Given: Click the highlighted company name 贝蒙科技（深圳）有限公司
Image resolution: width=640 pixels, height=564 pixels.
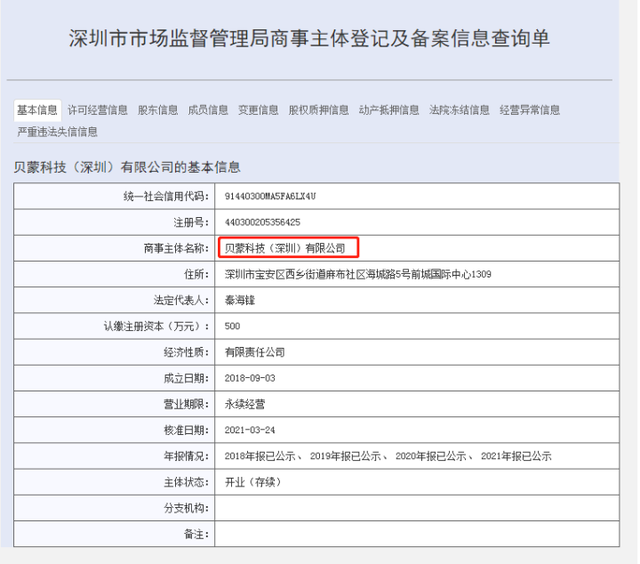Looking at the screenshot, I should click(287, 247).
